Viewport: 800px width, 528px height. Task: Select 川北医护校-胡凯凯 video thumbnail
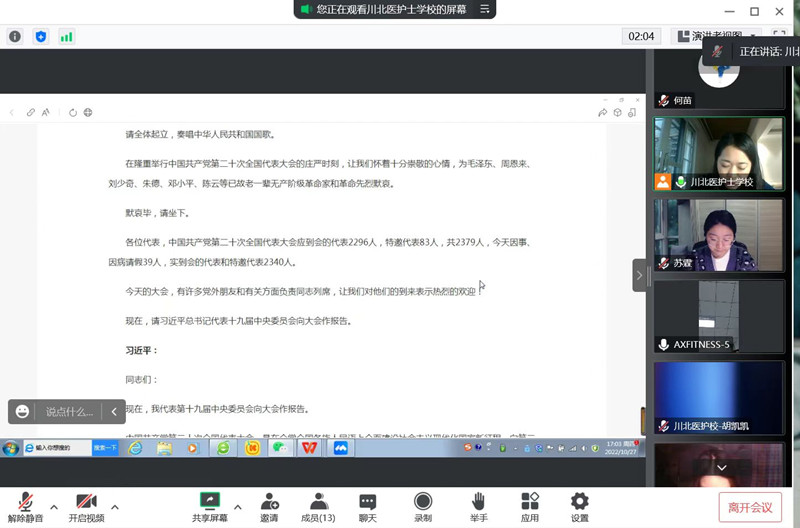point(719,397)
